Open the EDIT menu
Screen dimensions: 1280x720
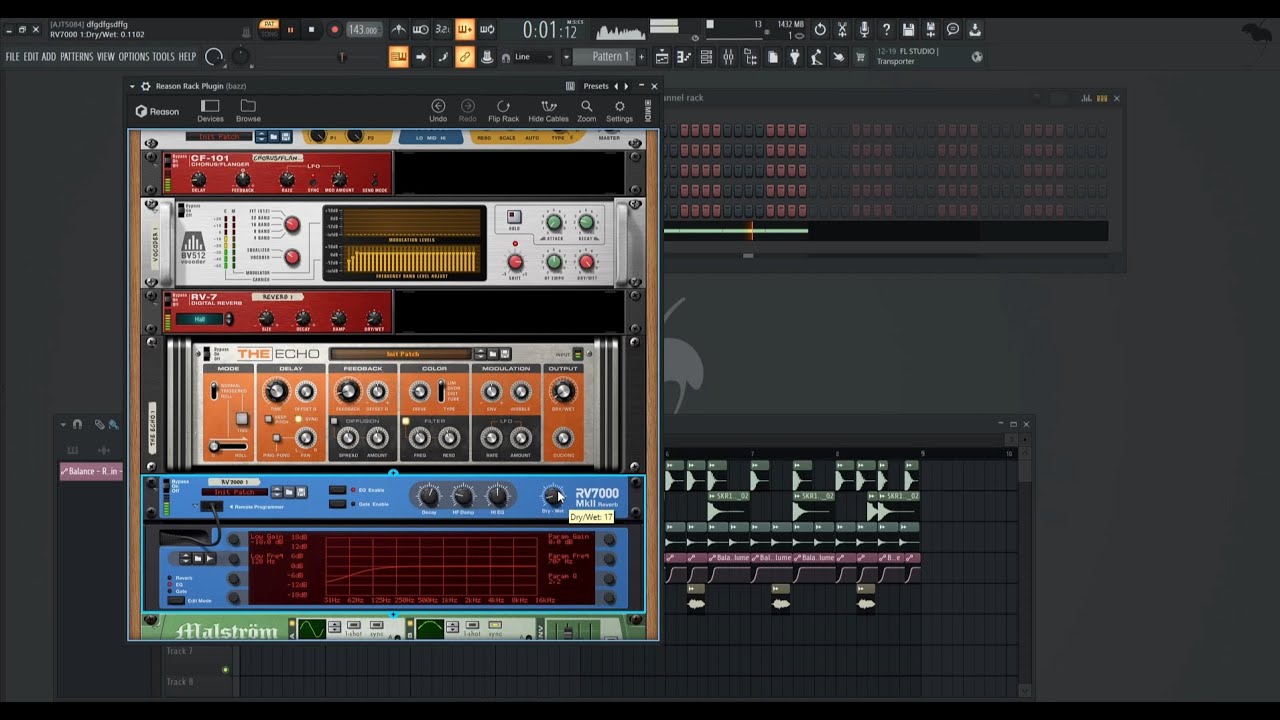[31, 57]
